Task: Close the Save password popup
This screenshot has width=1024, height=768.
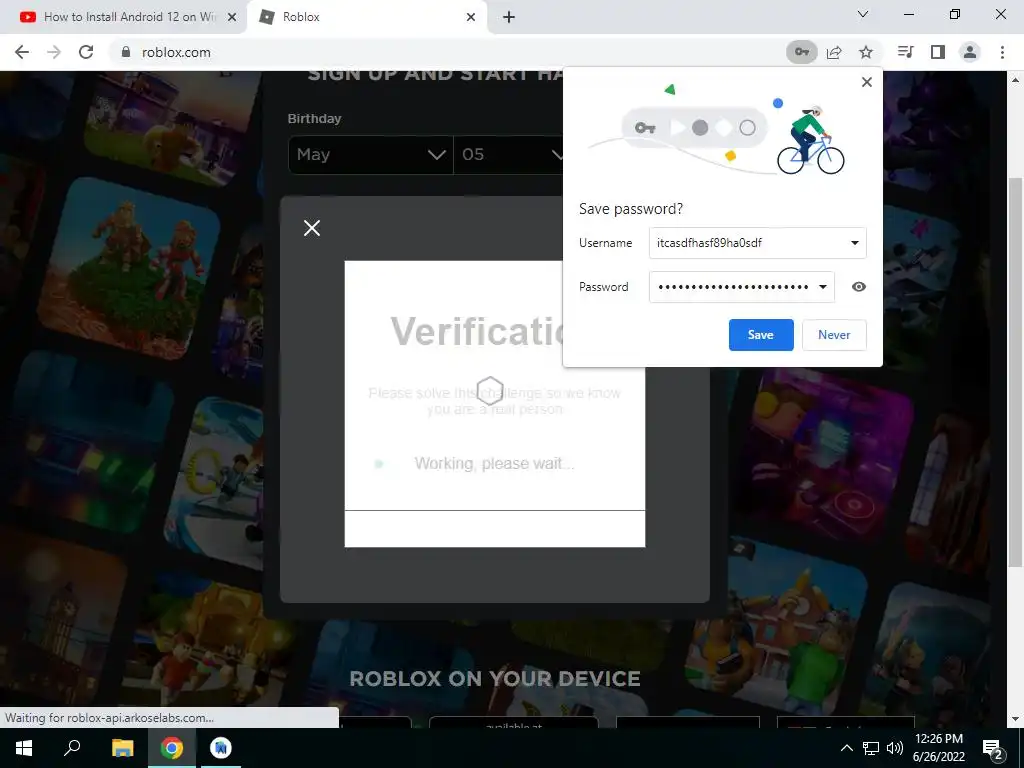Action: click(x=867, y=82)
